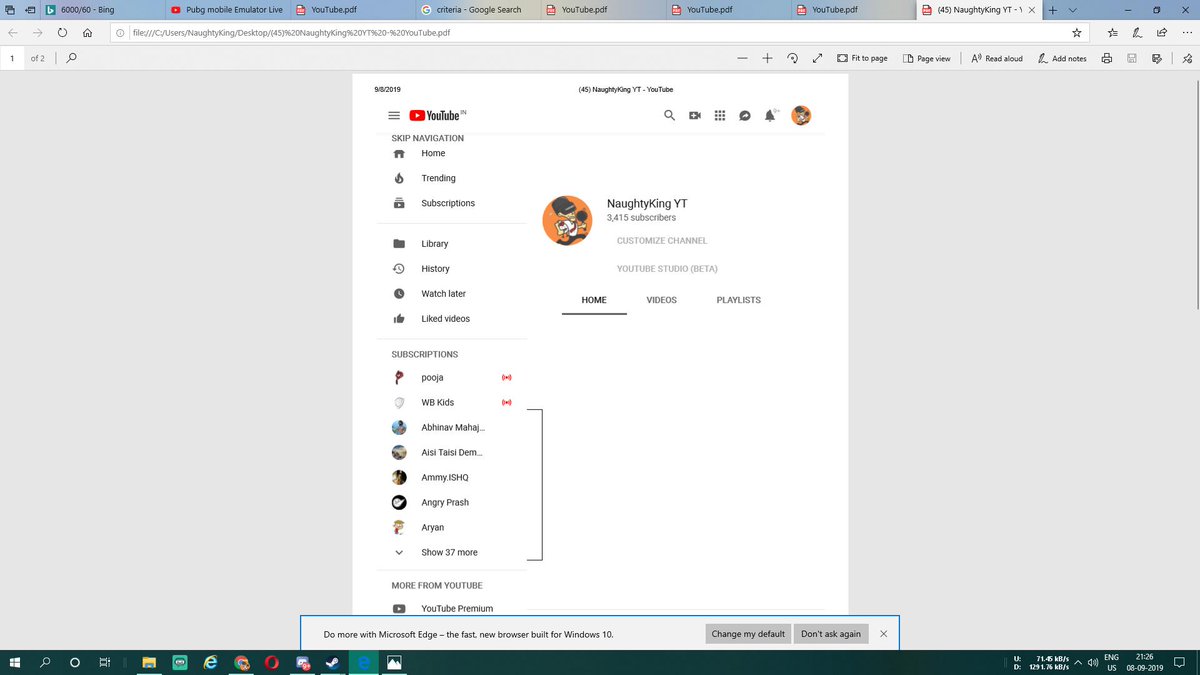Viewport: 1200px width, 675px height.
Task: Open the YouTube apps grid icon
Action: point(719,116)
